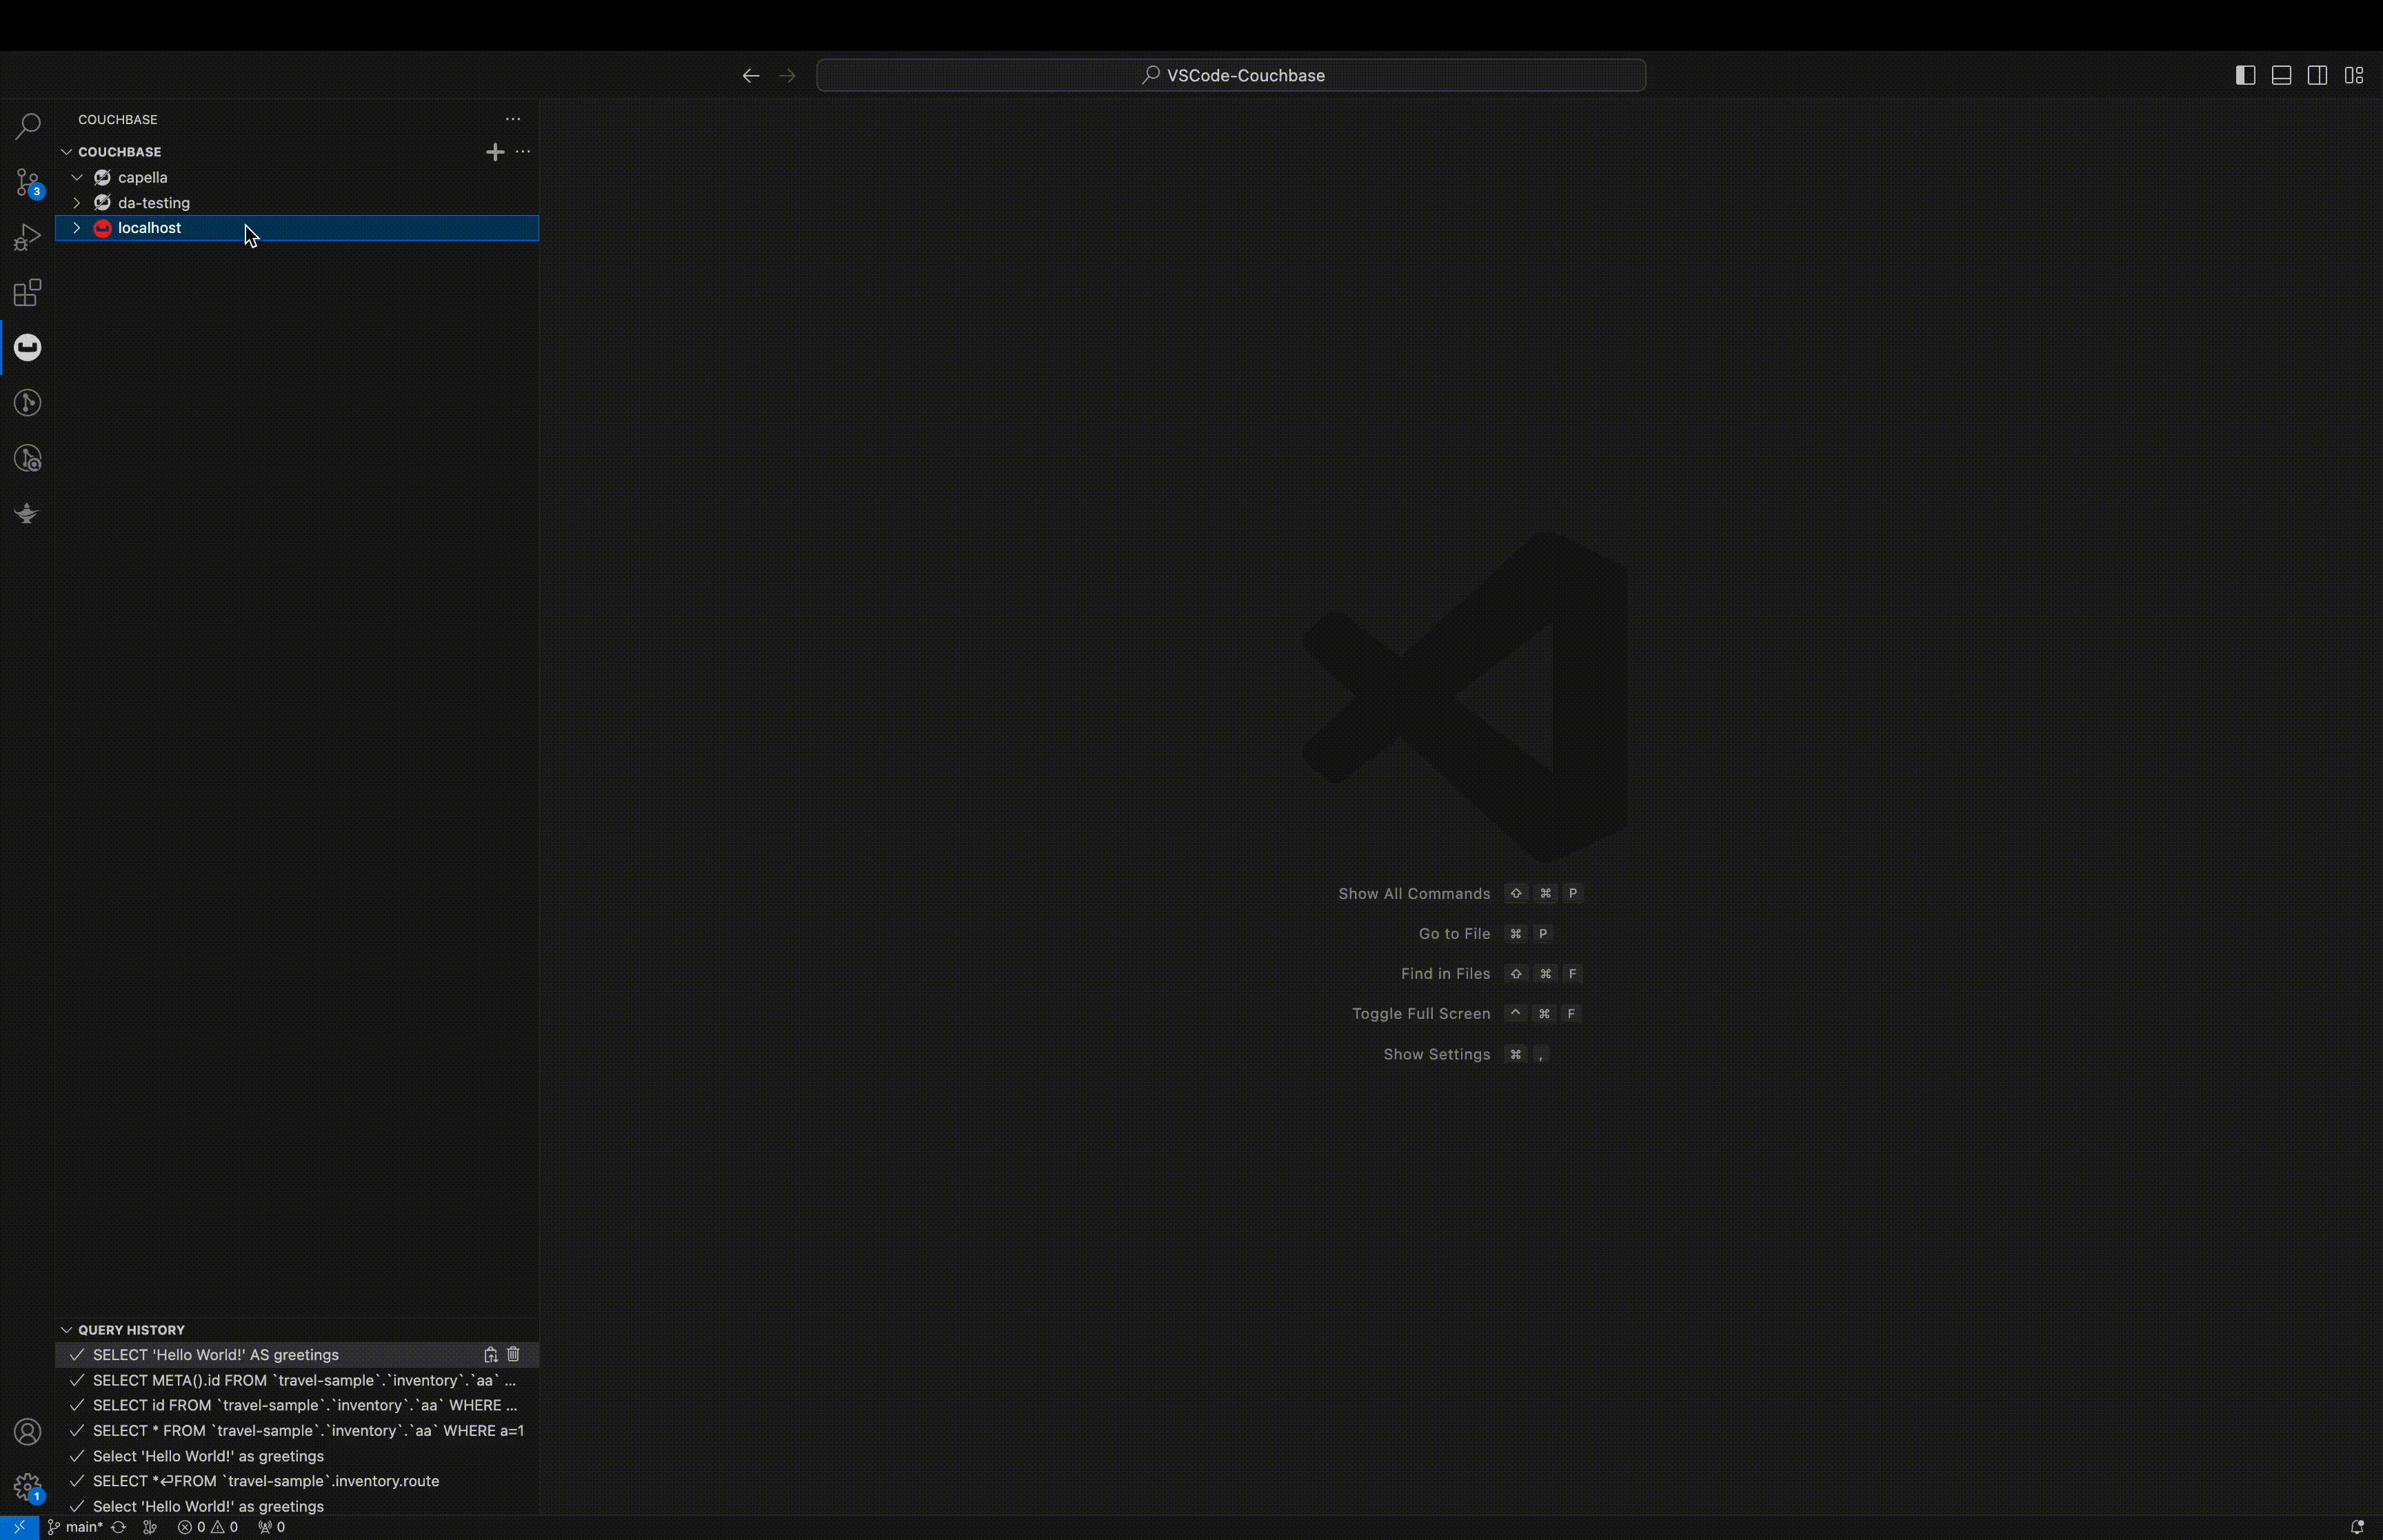Open Run and Debug view
The width and height of the screenshot is (2383, 1540).
point(28,238)
